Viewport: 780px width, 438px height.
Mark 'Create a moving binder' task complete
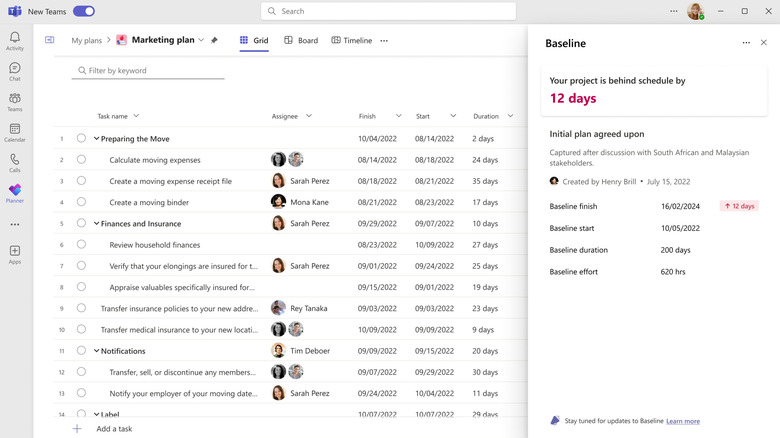click(81, 202)
